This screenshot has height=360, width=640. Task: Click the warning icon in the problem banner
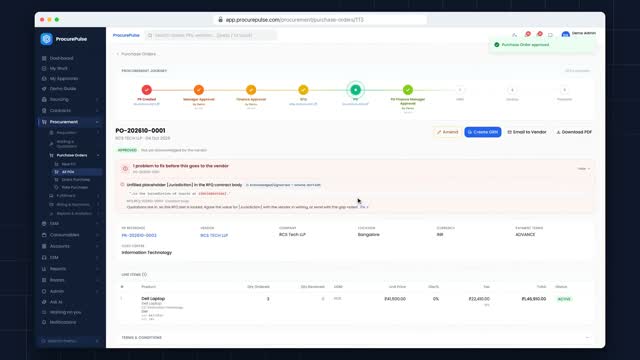[125, 169]
